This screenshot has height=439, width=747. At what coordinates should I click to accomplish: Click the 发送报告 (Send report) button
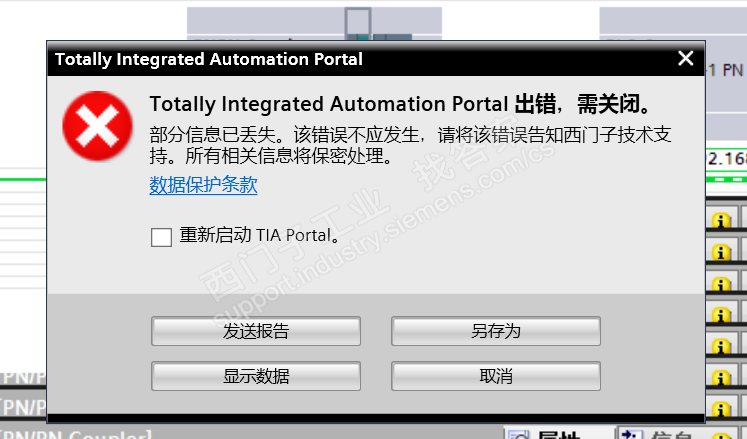[256, 331]
